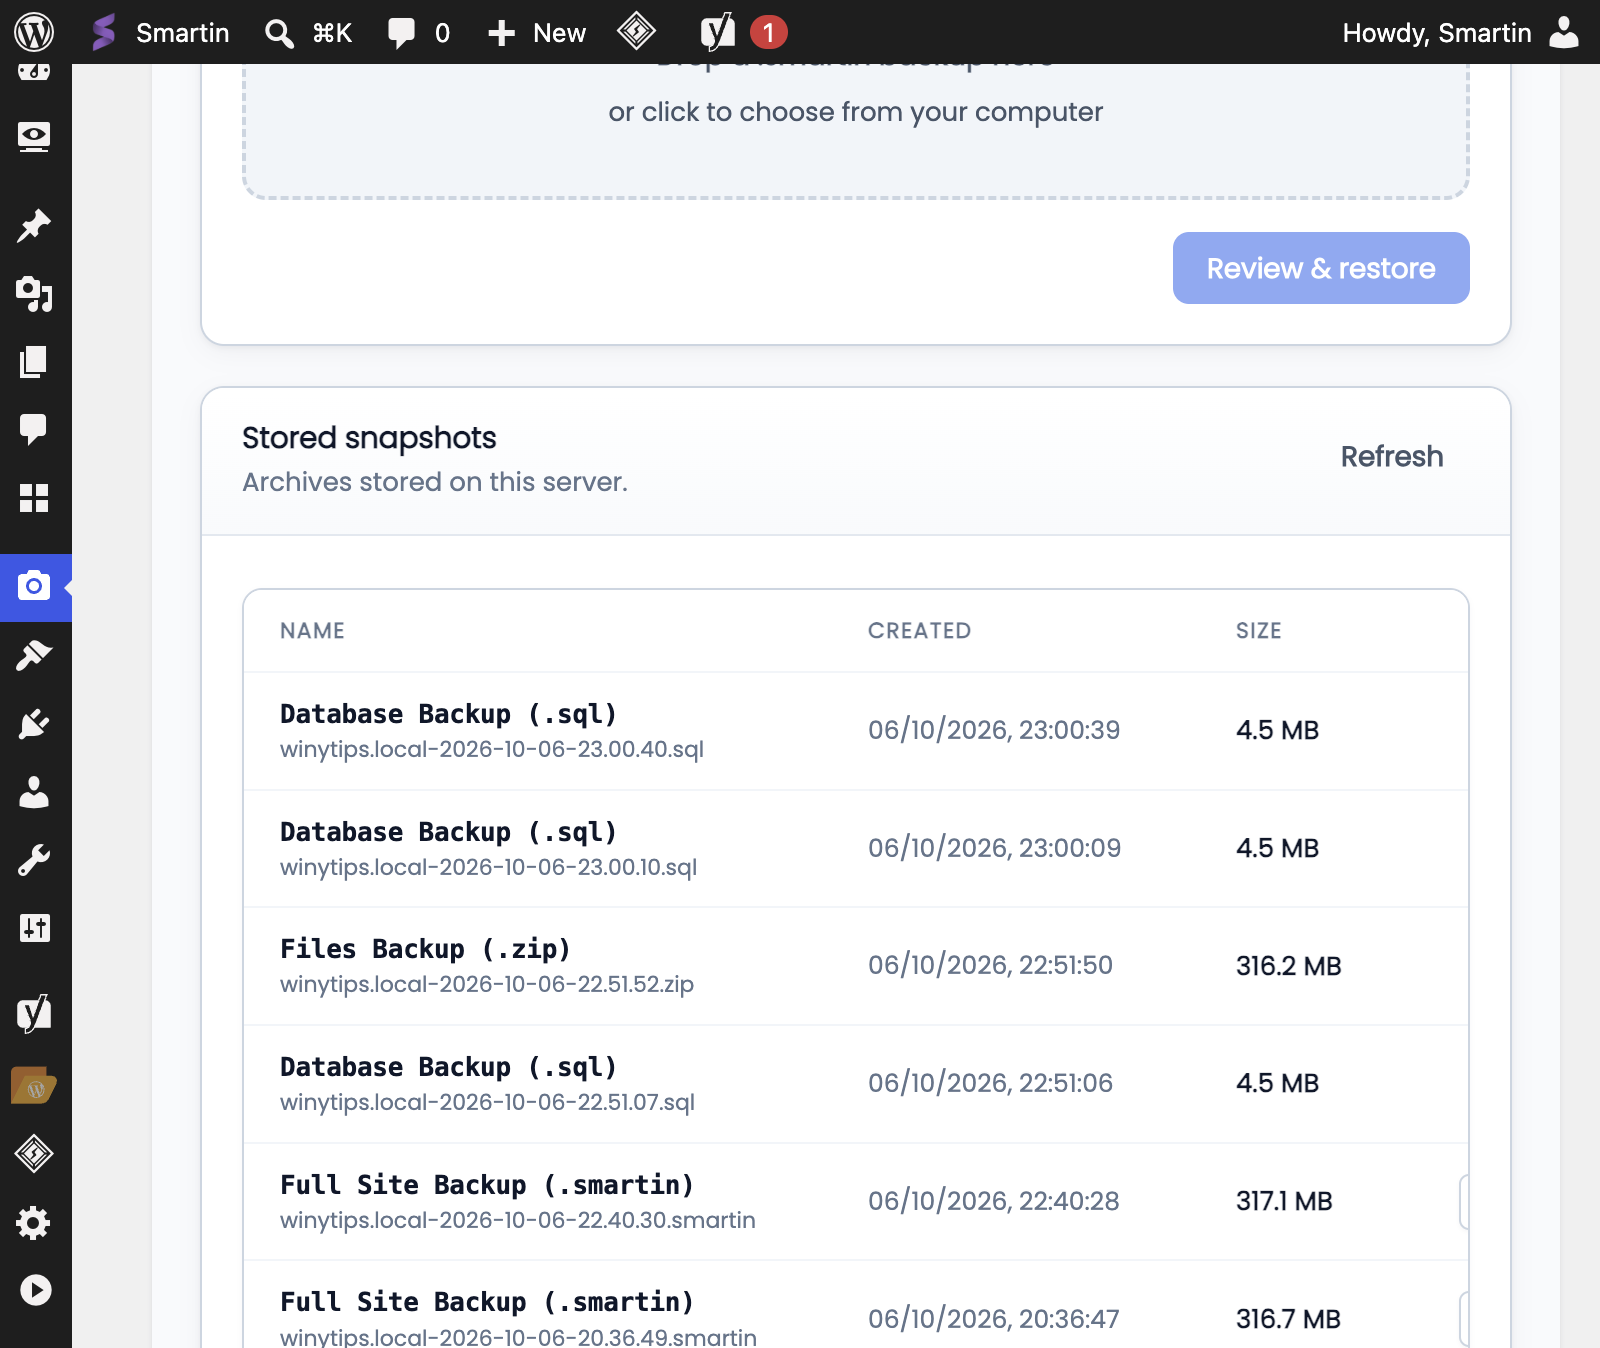This screenshot has width=1600, height=1348.
Task: Open Comments in sidebar
Action: coord(34,429)
